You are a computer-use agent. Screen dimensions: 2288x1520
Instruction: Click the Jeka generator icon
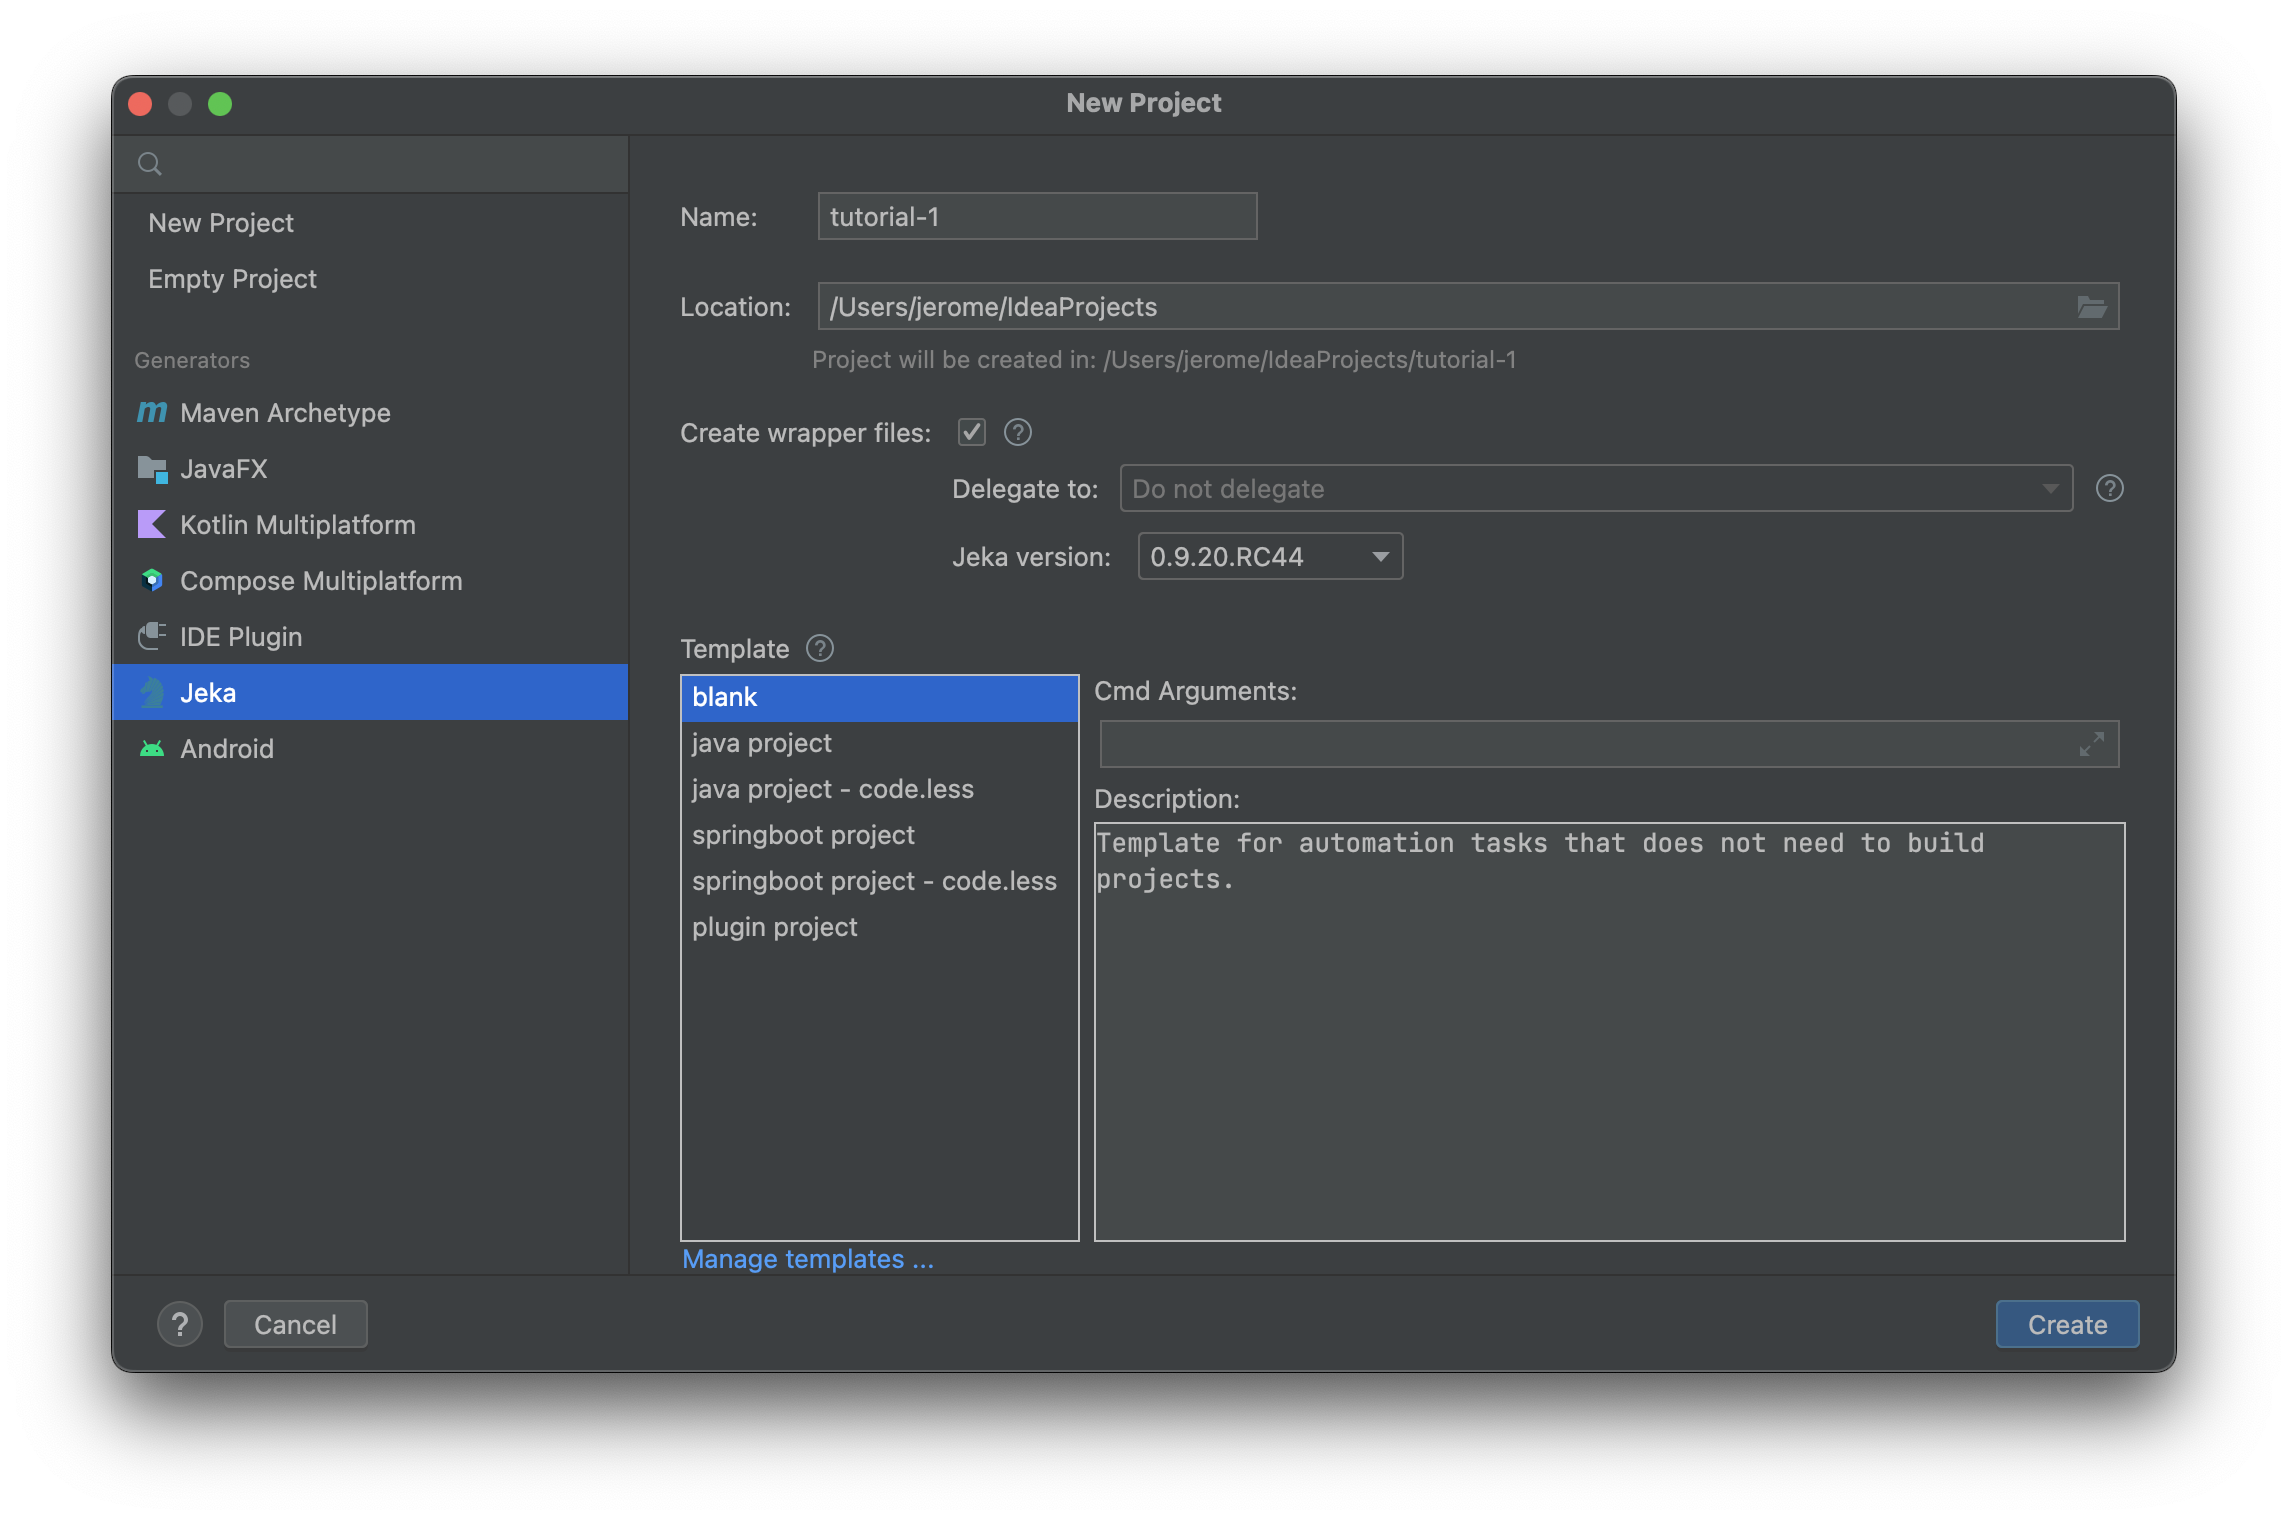pos(152,692)
